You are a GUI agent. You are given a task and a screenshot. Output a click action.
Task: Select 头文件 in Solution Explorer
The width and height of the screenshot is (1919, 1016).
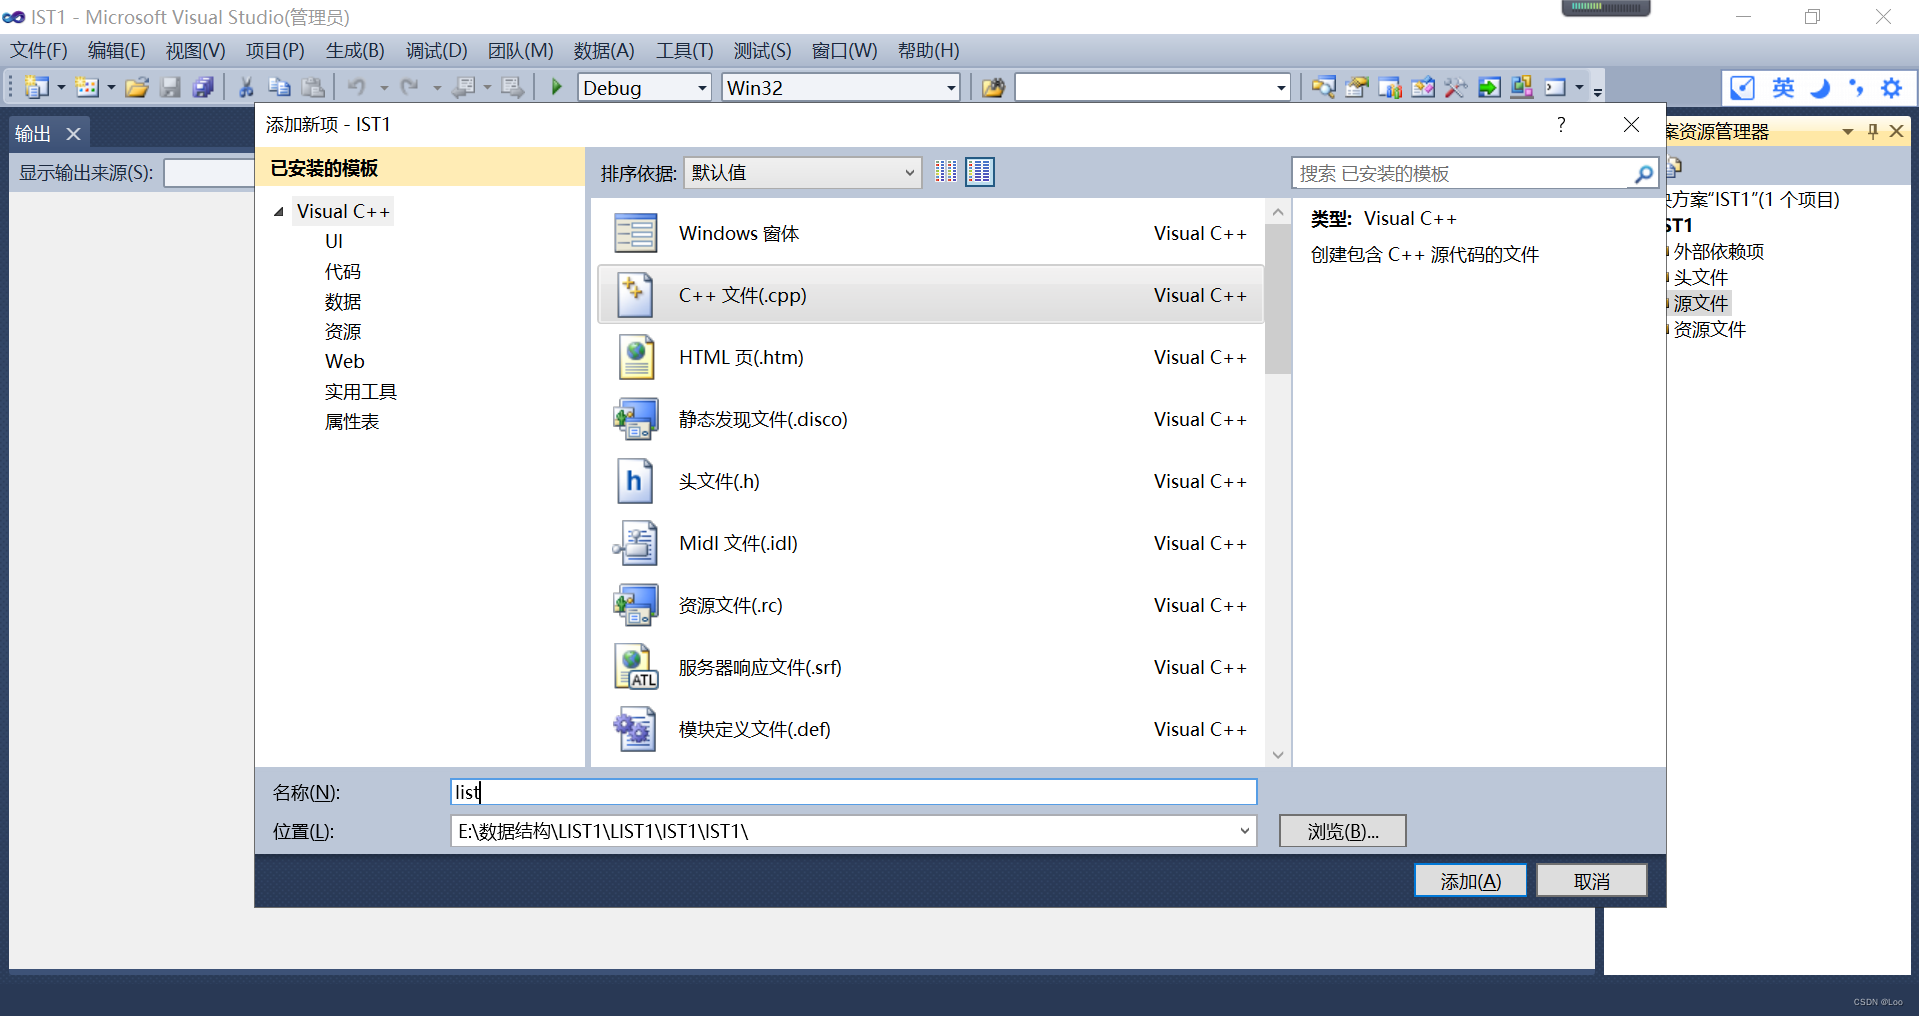point(1700,277)
